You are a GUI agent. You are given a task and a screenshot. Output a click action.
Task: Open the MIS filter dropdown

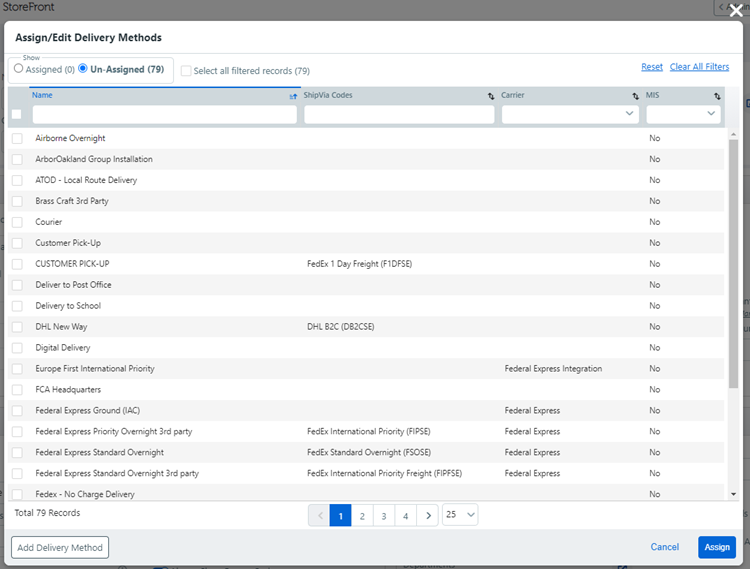683,114
